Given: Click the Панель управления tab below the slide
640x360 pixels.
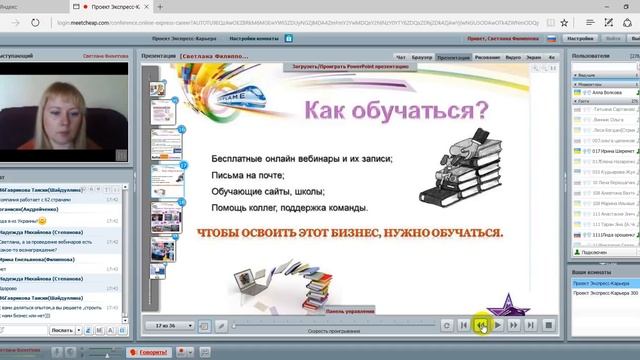Looking at the screenshot, I should point(350,311).
